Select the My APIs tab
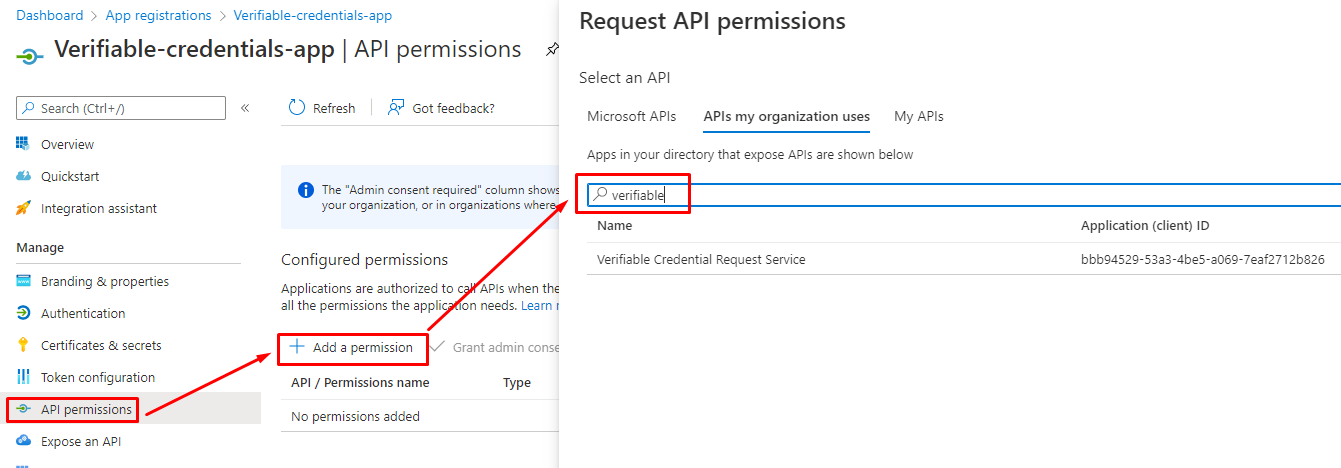 pyautogui.click(x=918, y=116)
